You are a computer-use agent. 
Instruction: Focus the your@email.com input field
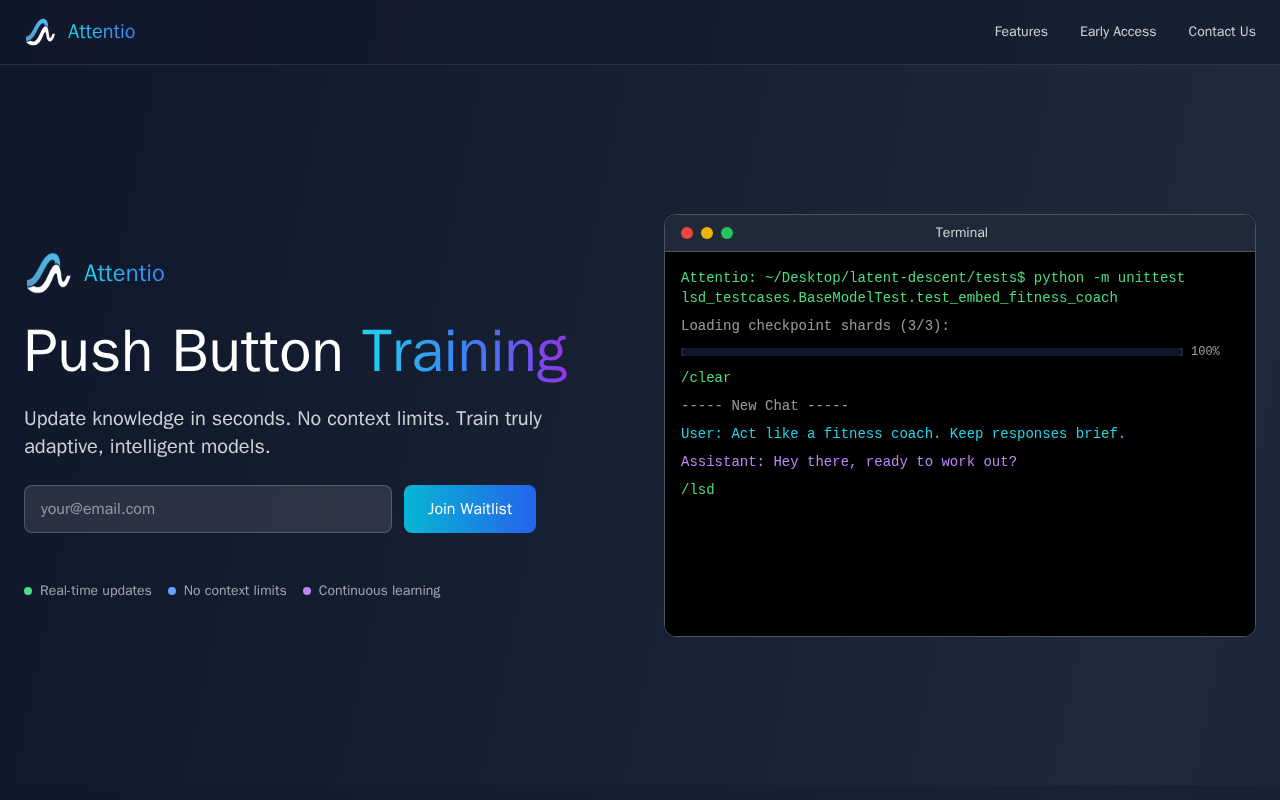208,509
